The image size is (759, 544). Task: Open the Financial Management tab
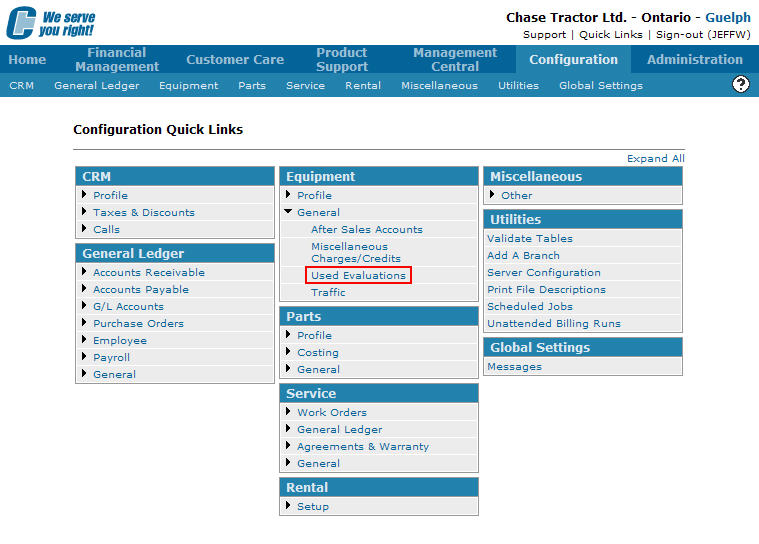(117, 60)
